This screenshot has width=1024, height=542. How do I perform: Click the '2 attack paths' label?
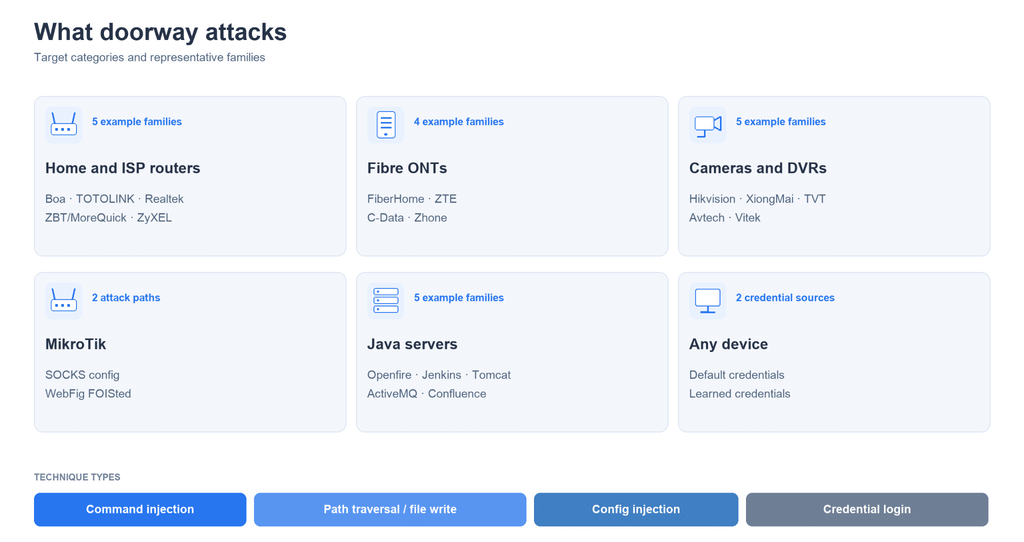[x=126, y=298]
